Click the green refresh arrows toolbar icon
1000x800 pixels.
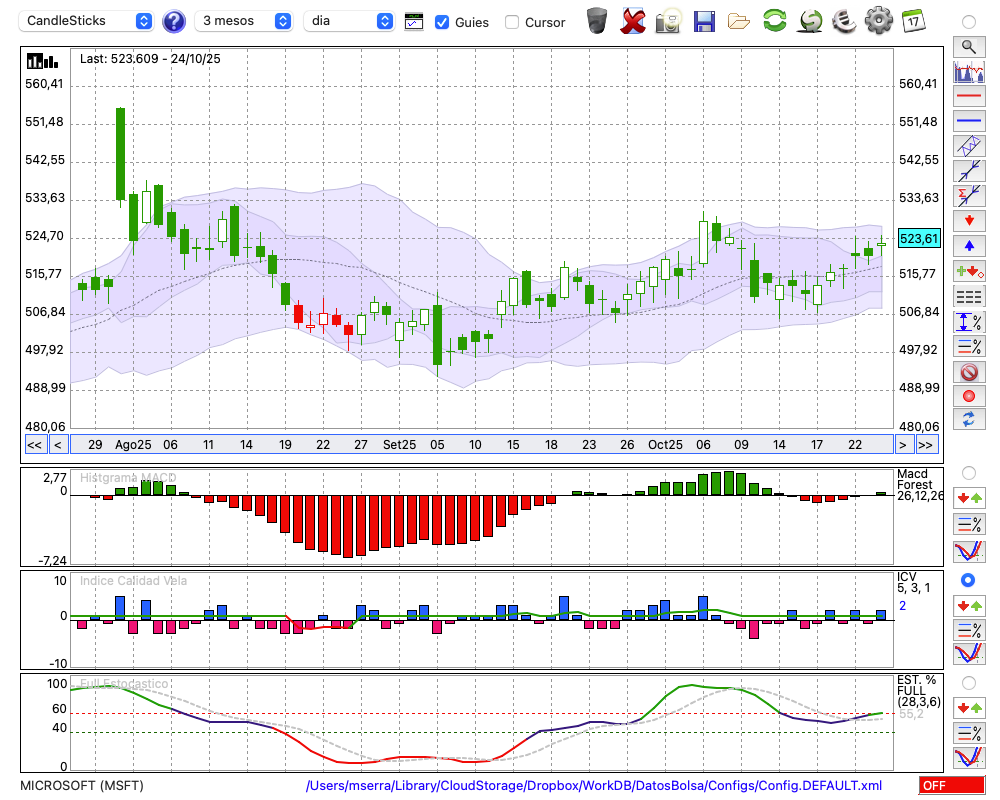(x=774, y=20)
